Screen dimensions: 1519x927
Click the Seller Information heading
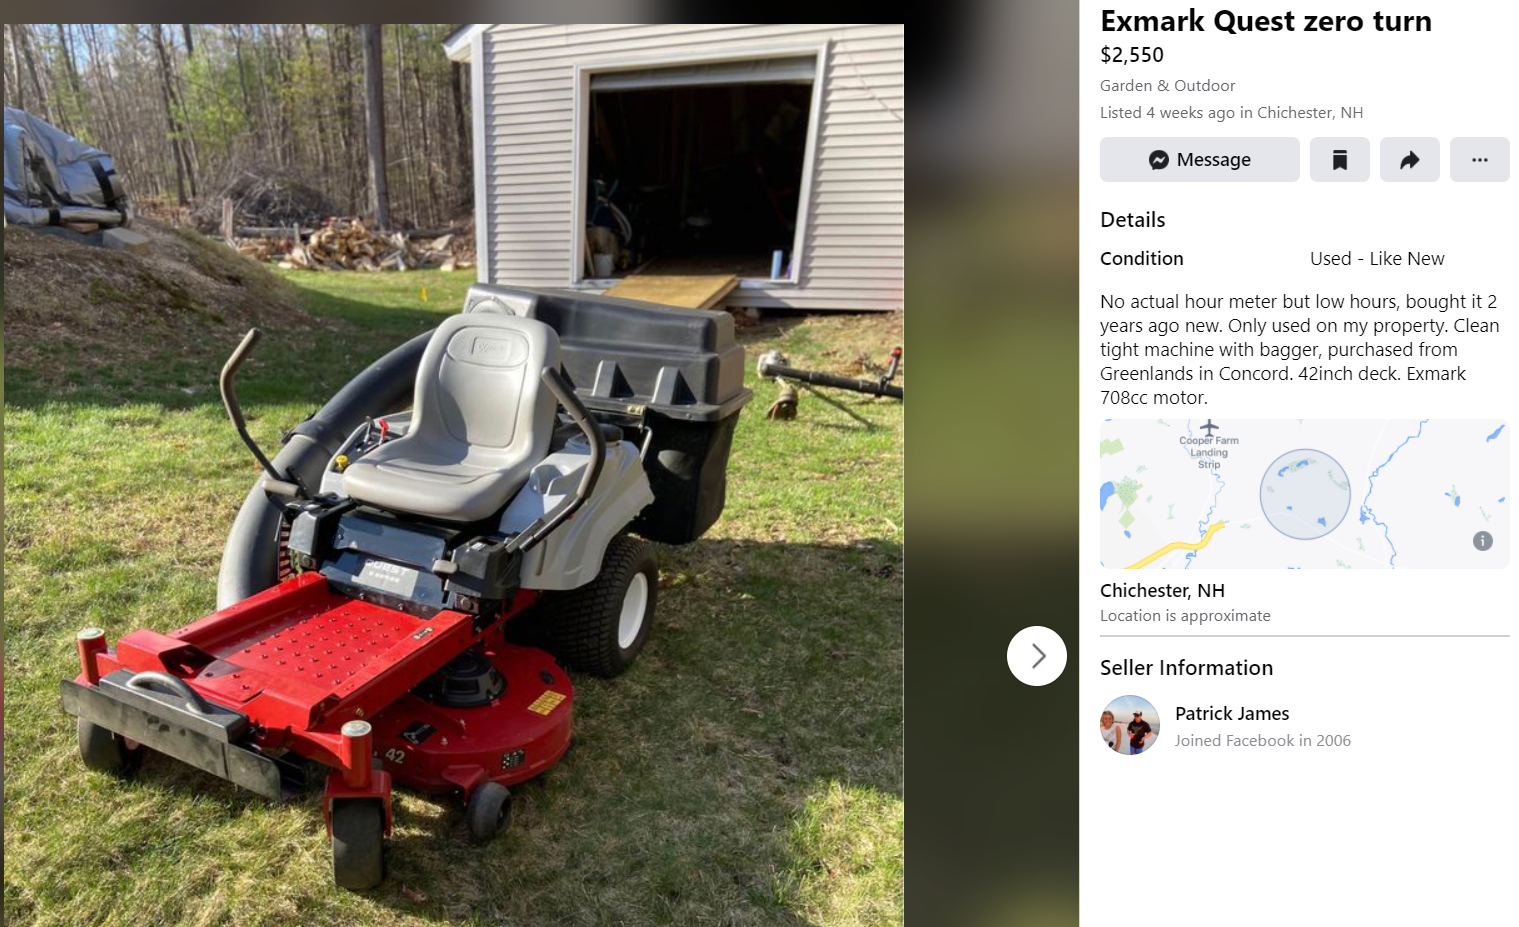1186,668
